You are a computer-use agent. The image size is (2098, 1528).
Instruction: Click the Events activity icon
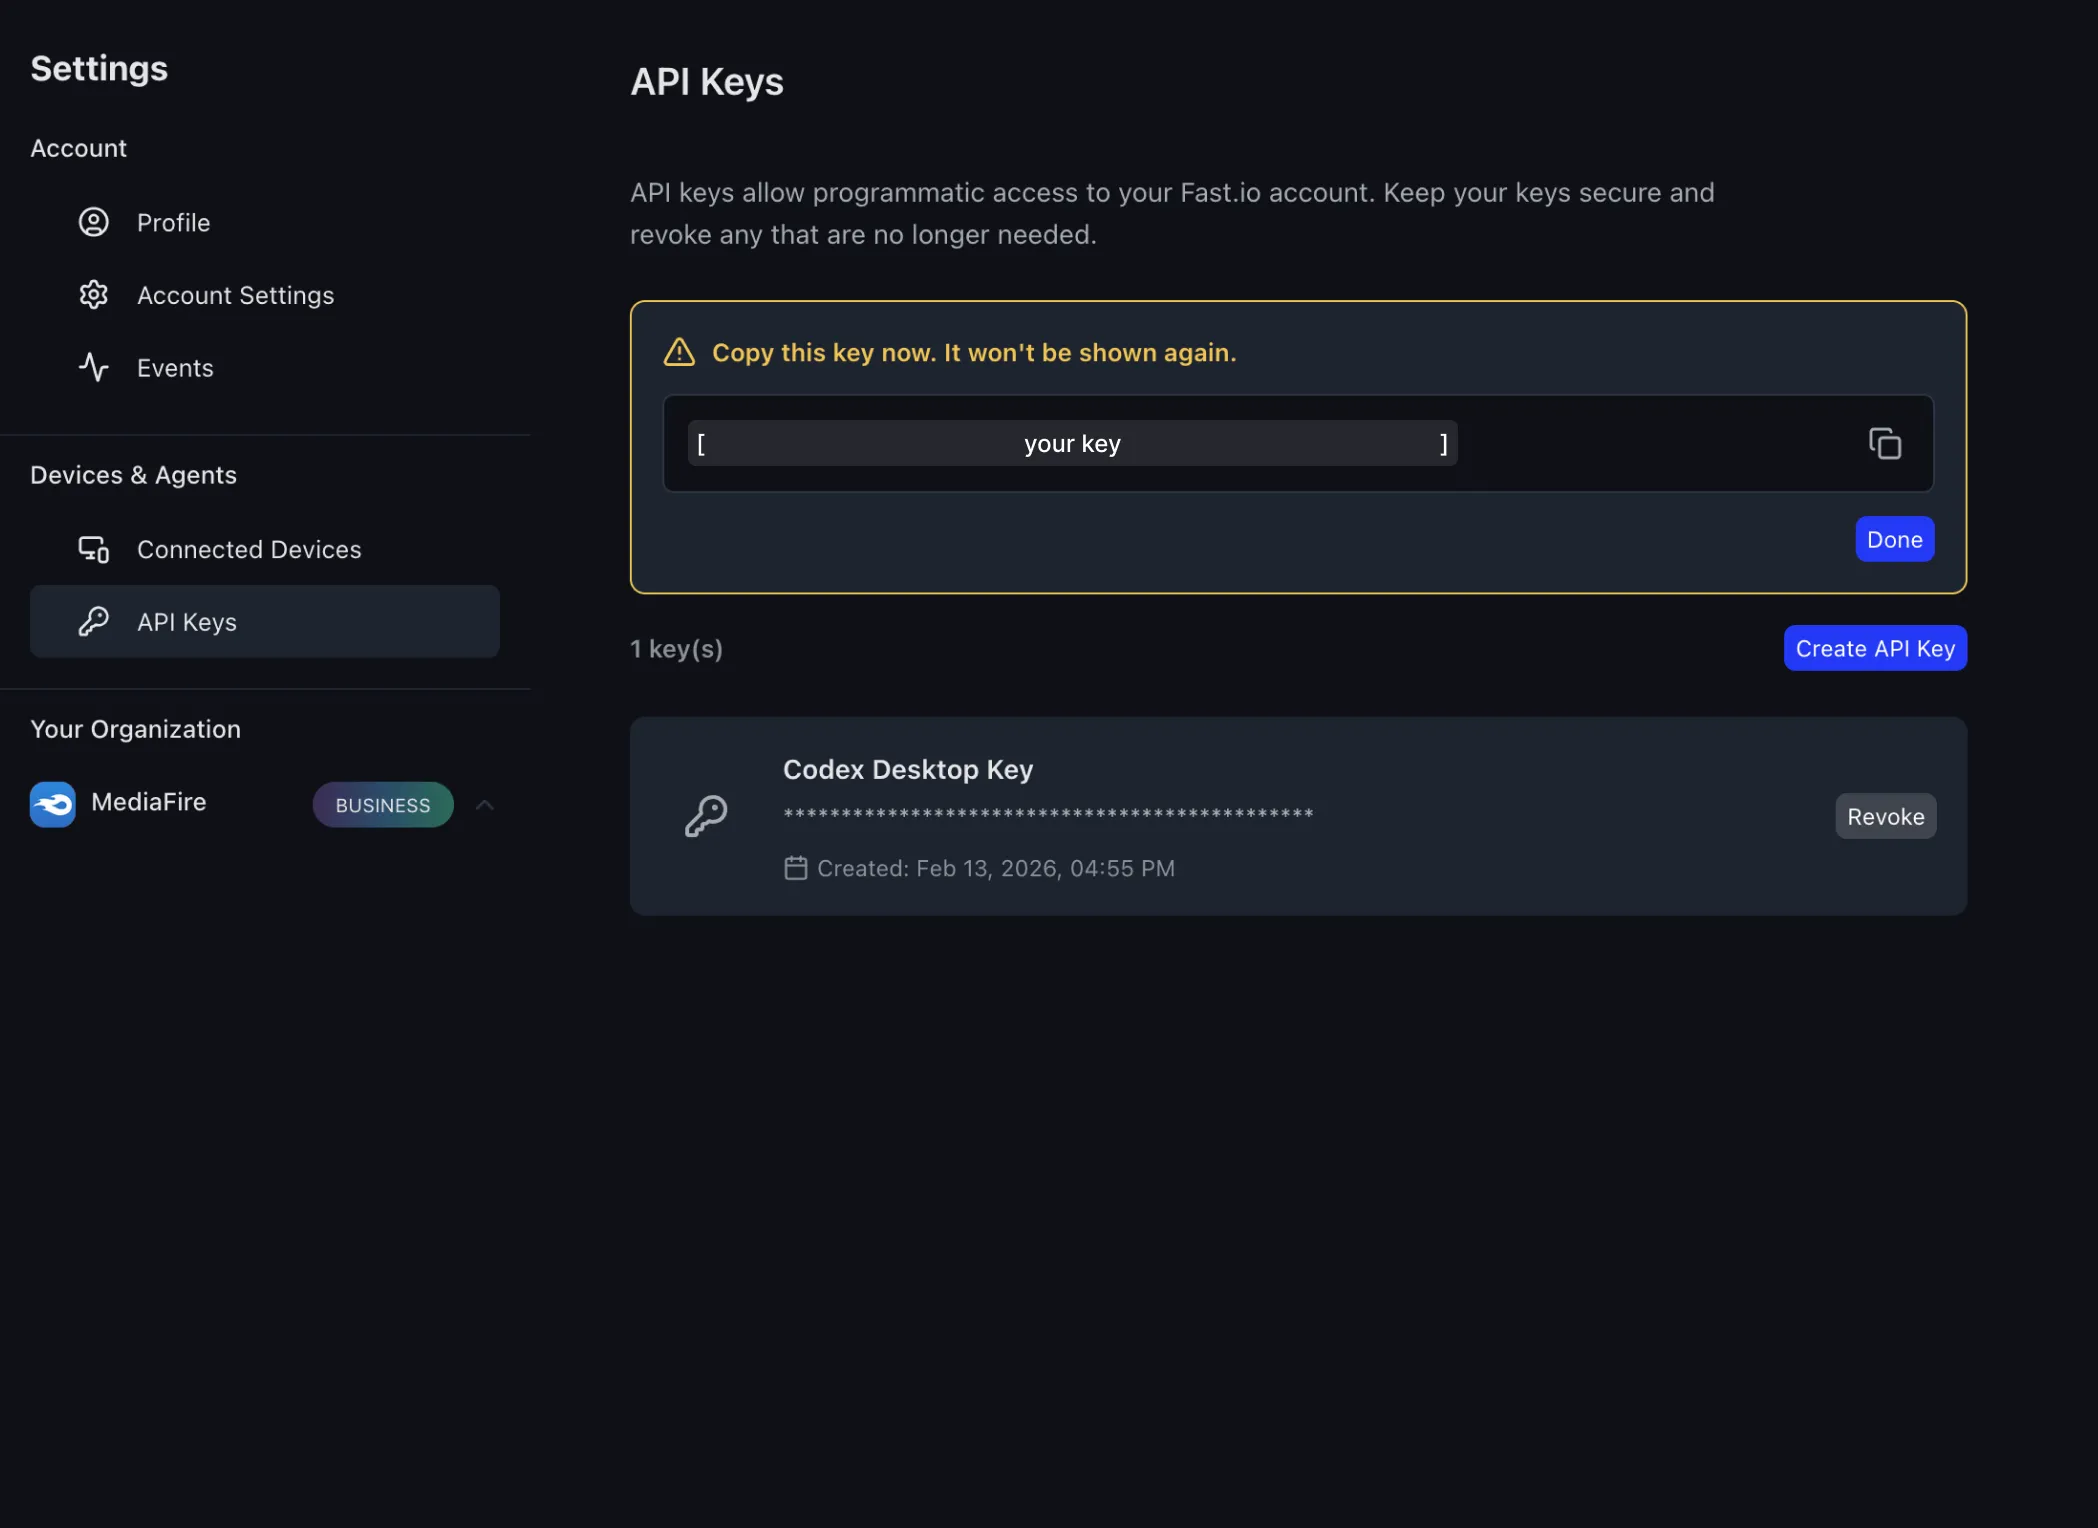tap(93, 367)
